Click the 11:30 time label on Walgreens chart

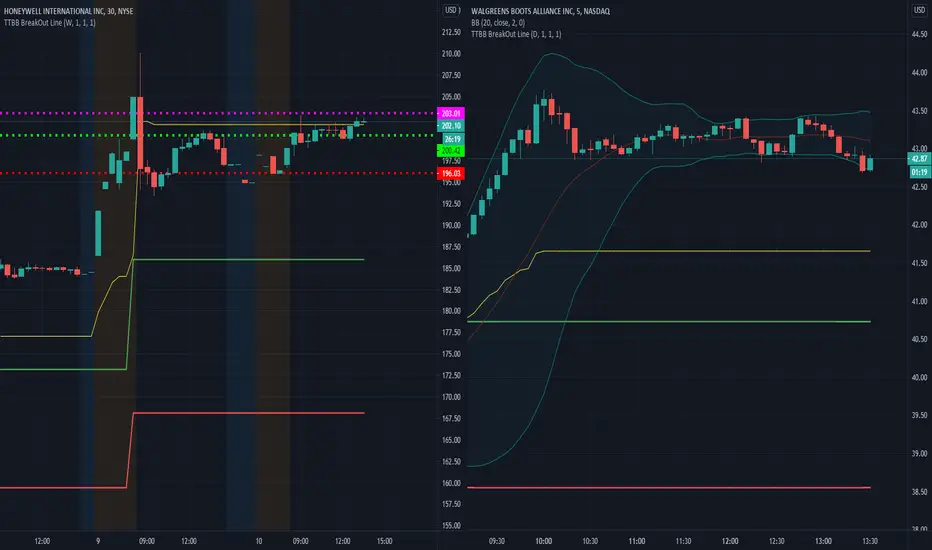tap(684, 541)
